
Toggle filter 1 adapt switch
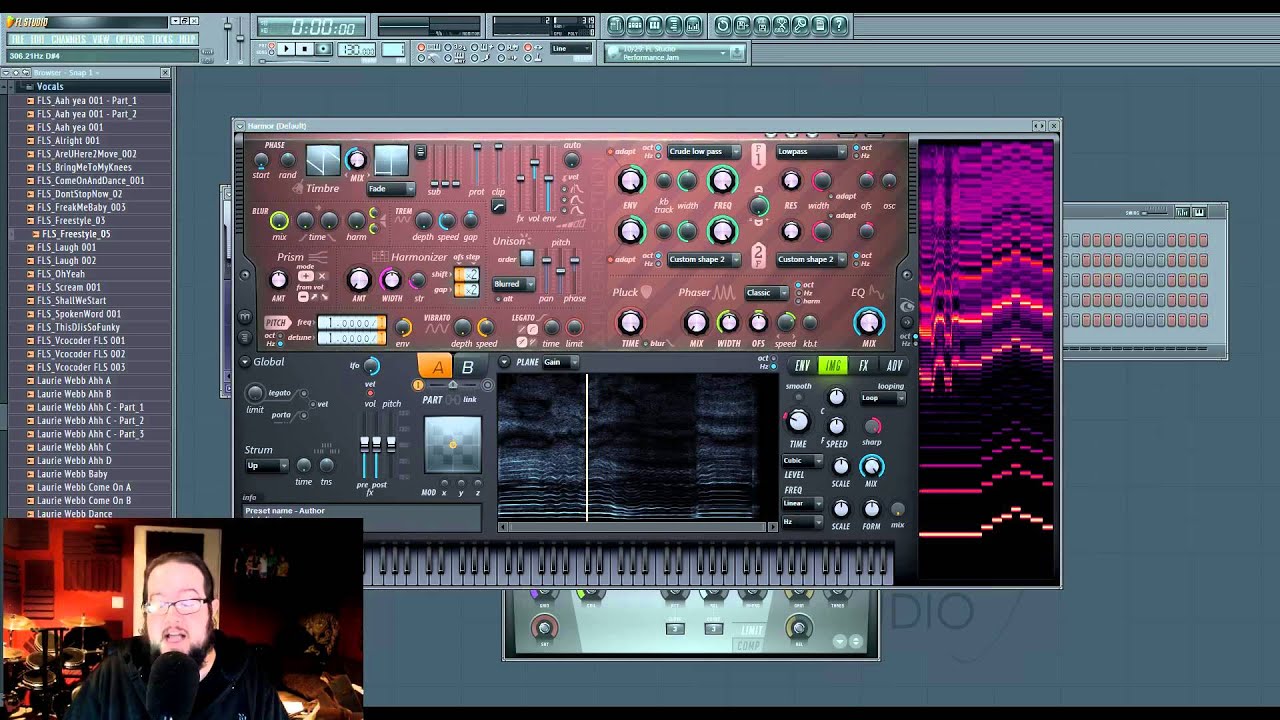coord(610,152)
